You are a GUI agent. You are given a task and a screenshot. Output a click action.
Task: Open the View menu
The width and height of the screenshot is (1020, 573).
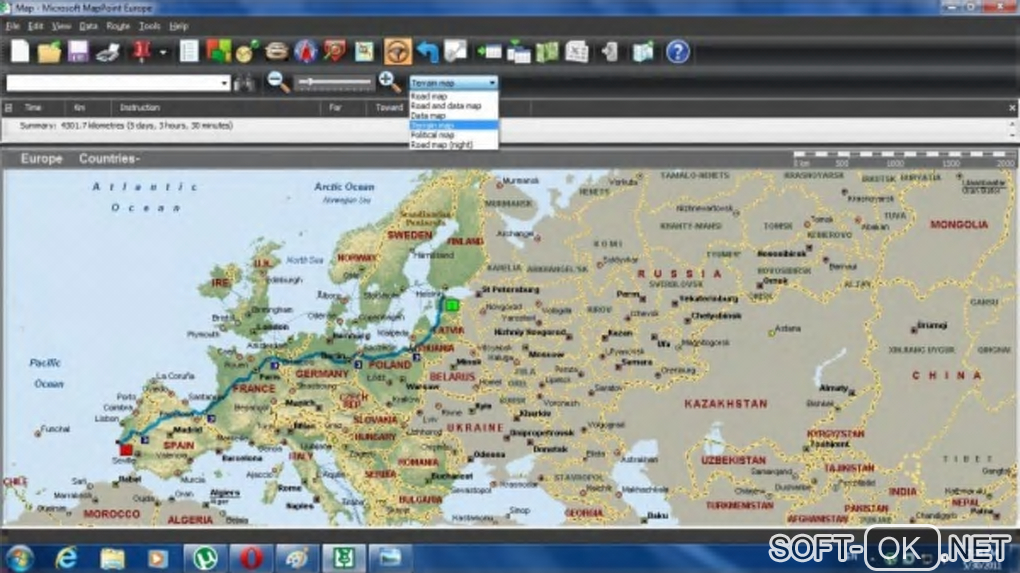click(x=61, y=26)
